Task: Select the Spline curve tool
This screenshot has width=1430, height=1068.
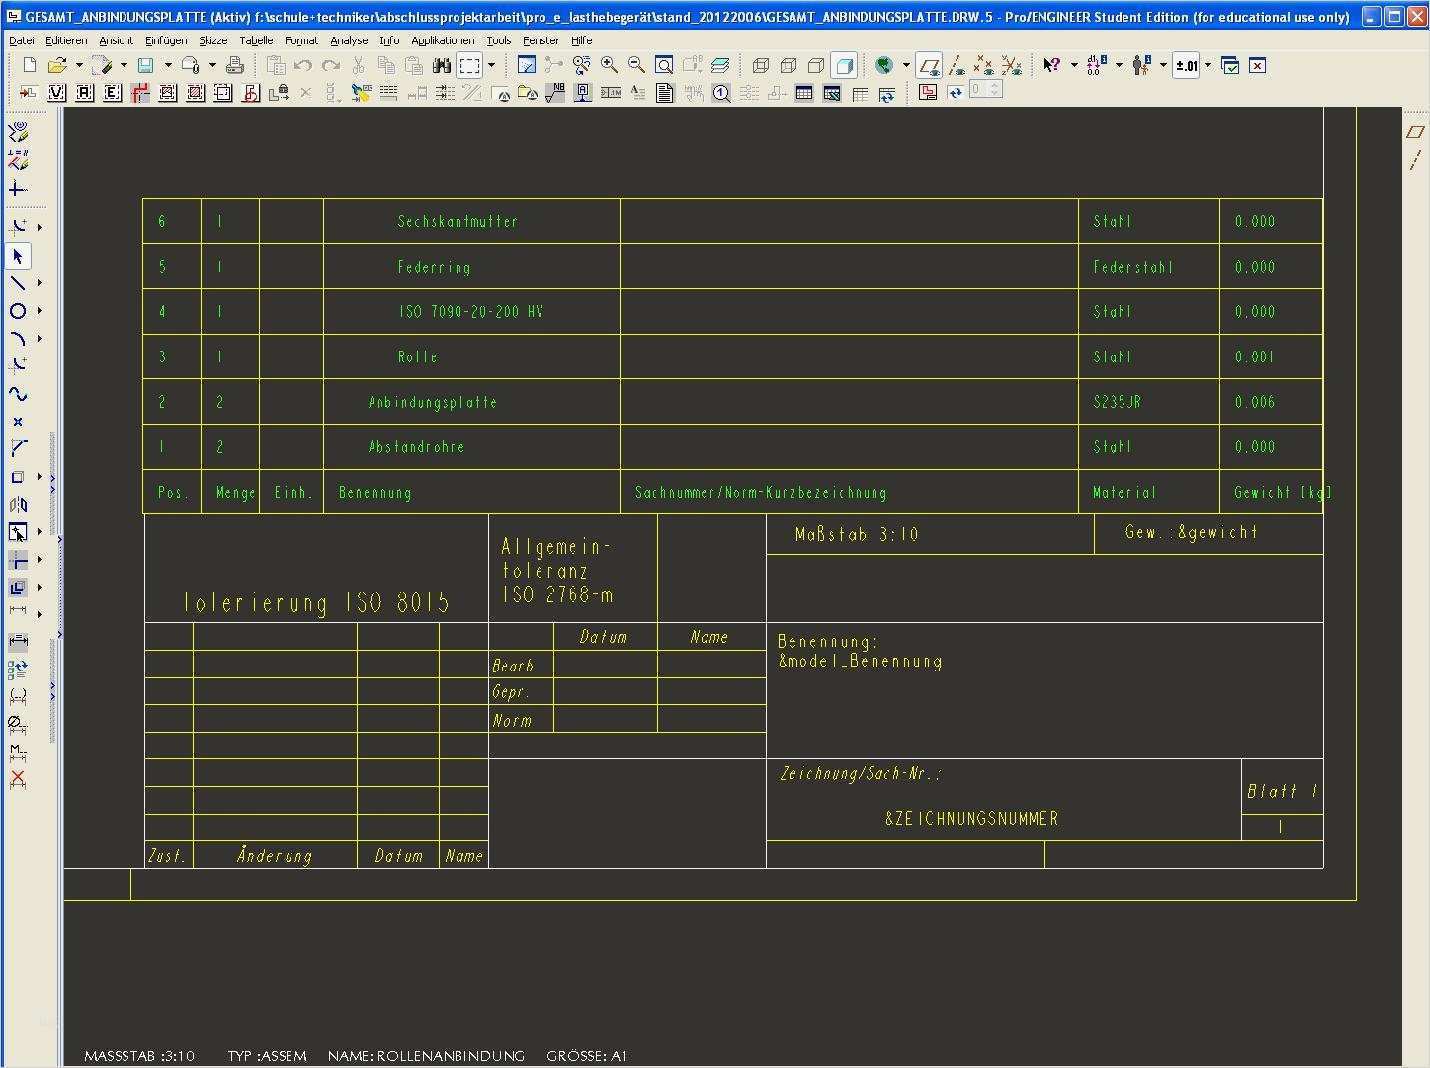Action: tap(18, 394)
